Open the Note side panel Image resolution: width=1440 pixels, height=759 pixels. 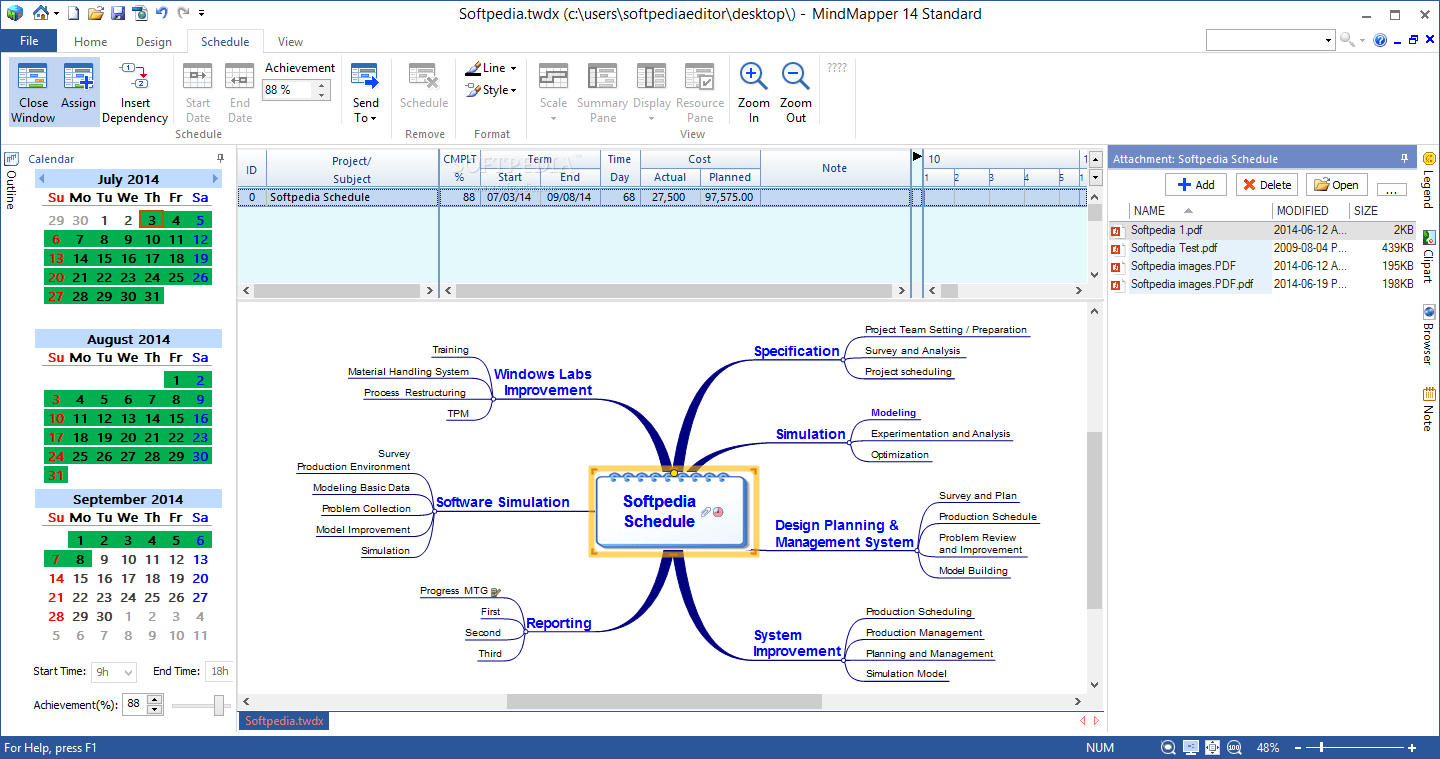(x=1429, y=408)
